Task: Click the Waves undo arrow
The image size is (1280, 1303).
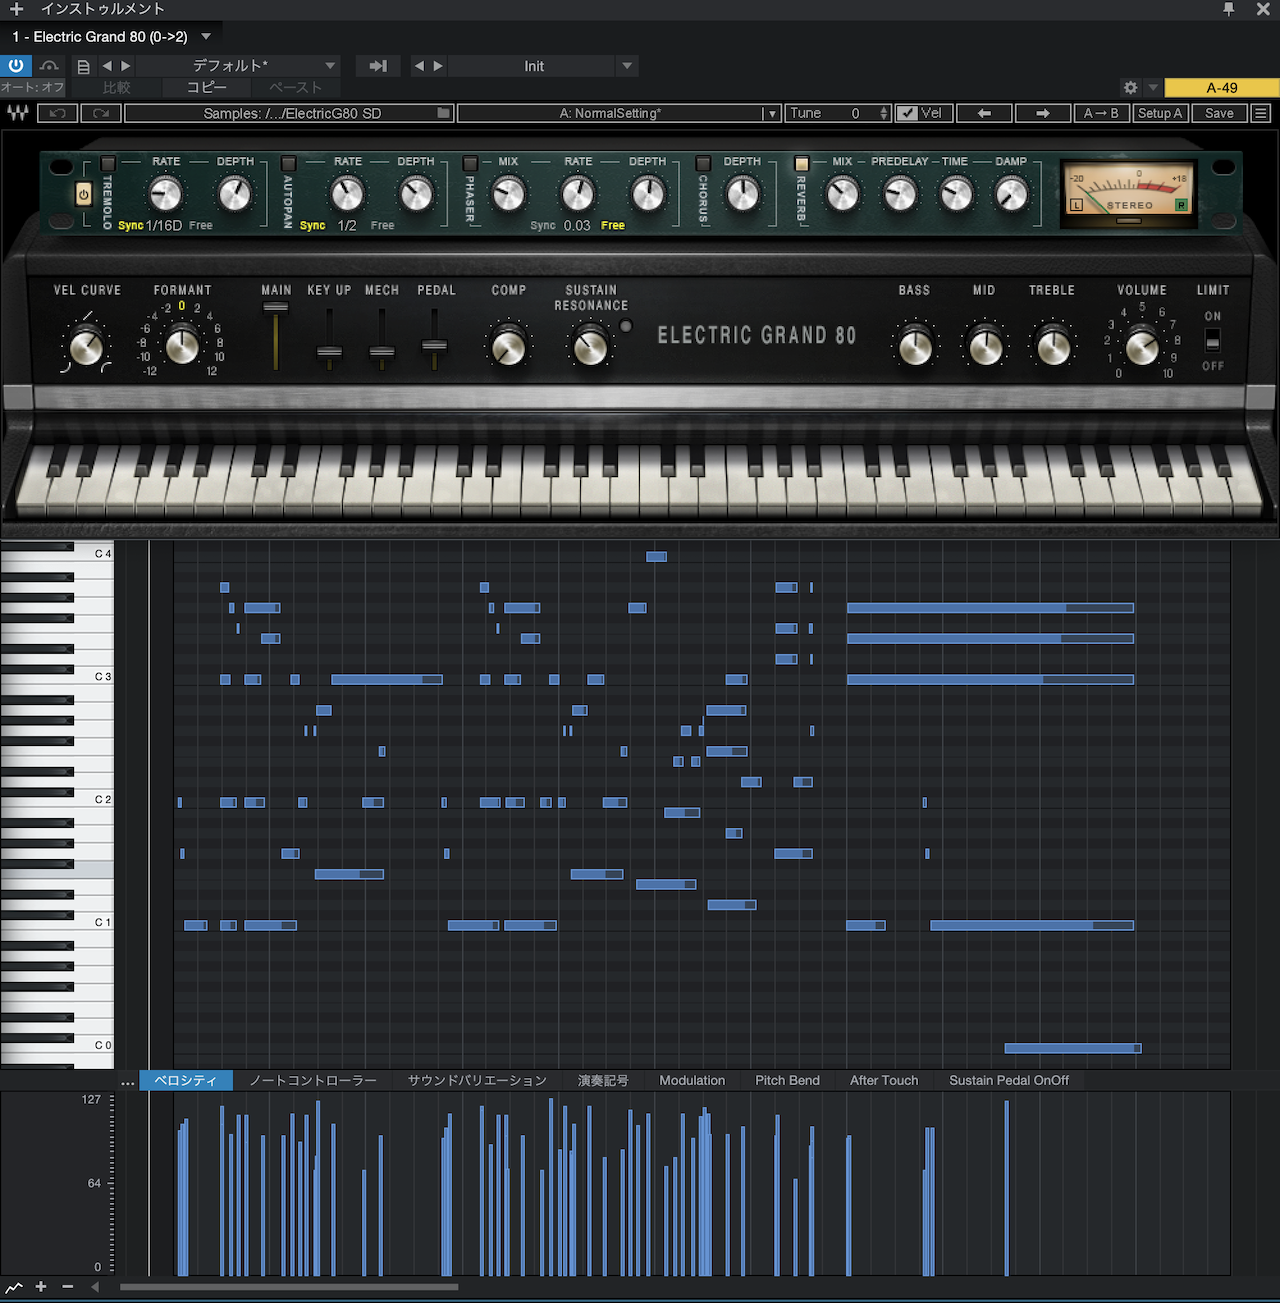Action: (58, 113)
